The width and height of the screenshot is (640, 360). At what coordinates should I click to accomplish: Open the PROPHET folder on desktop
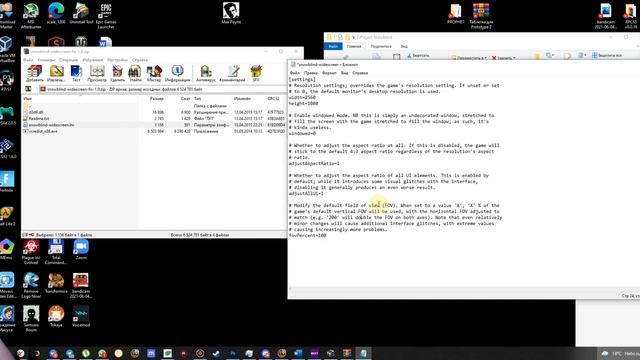point(456,14)
